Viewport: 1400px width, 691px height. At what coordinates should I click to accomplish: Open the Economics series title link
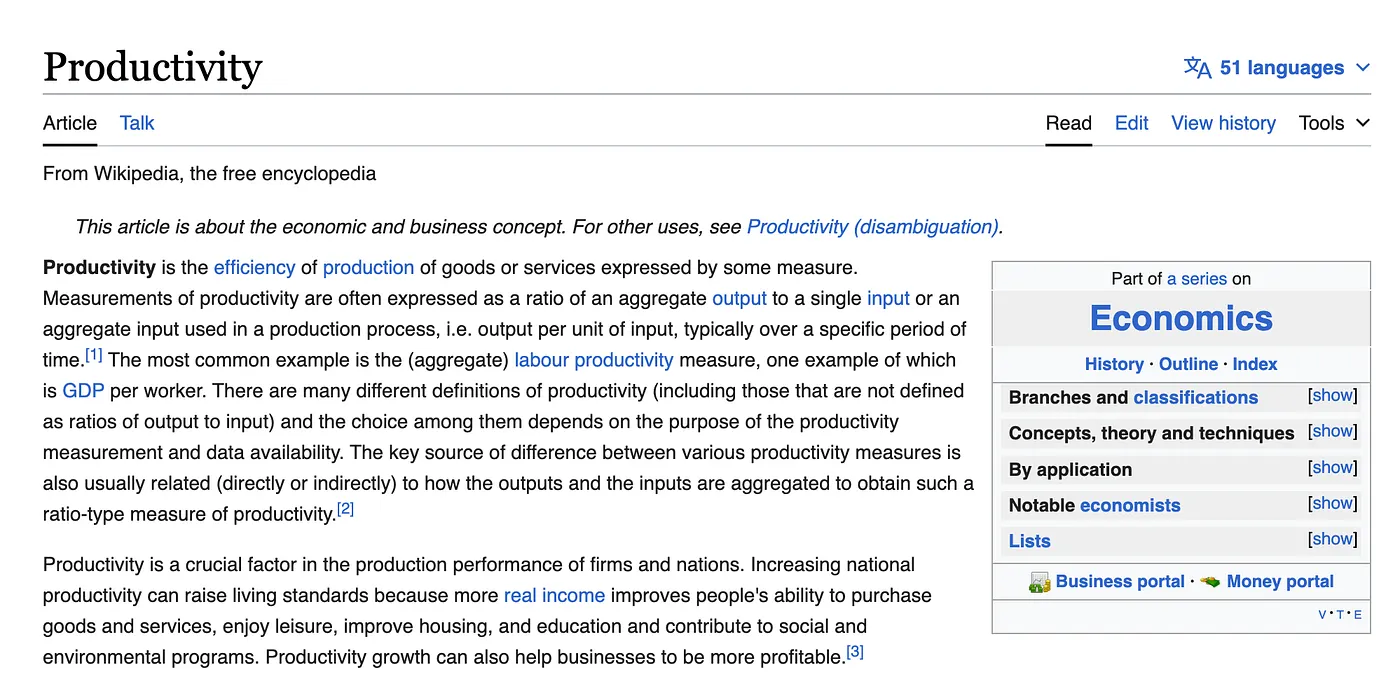pos(1181,318)
